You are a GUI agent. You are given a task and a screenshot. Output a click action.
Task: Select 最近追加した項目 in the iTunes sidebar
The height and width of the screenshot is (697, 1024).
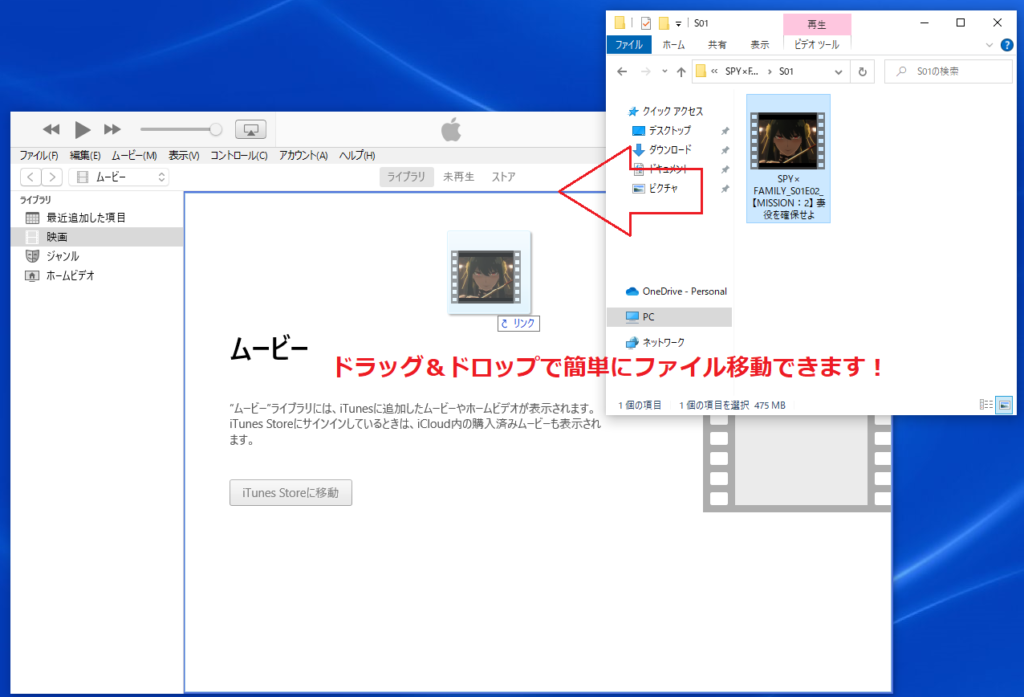[x=97, y=218]
